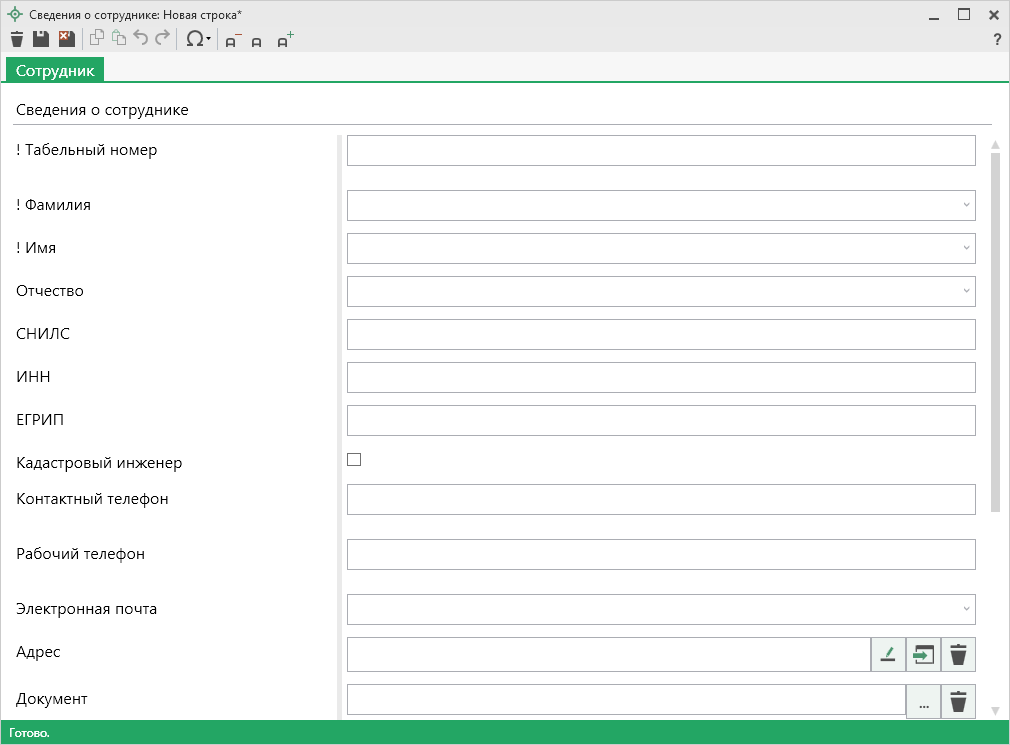Click the Табельный номер input field
This screenshot has height=745, width=1010.
coord(660,151)
